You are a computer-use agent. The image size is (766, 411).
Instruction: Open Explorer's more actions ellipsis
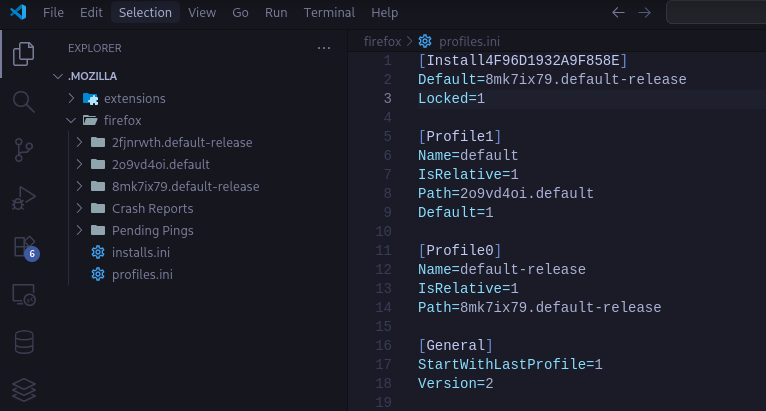click(x=324, y=48)
